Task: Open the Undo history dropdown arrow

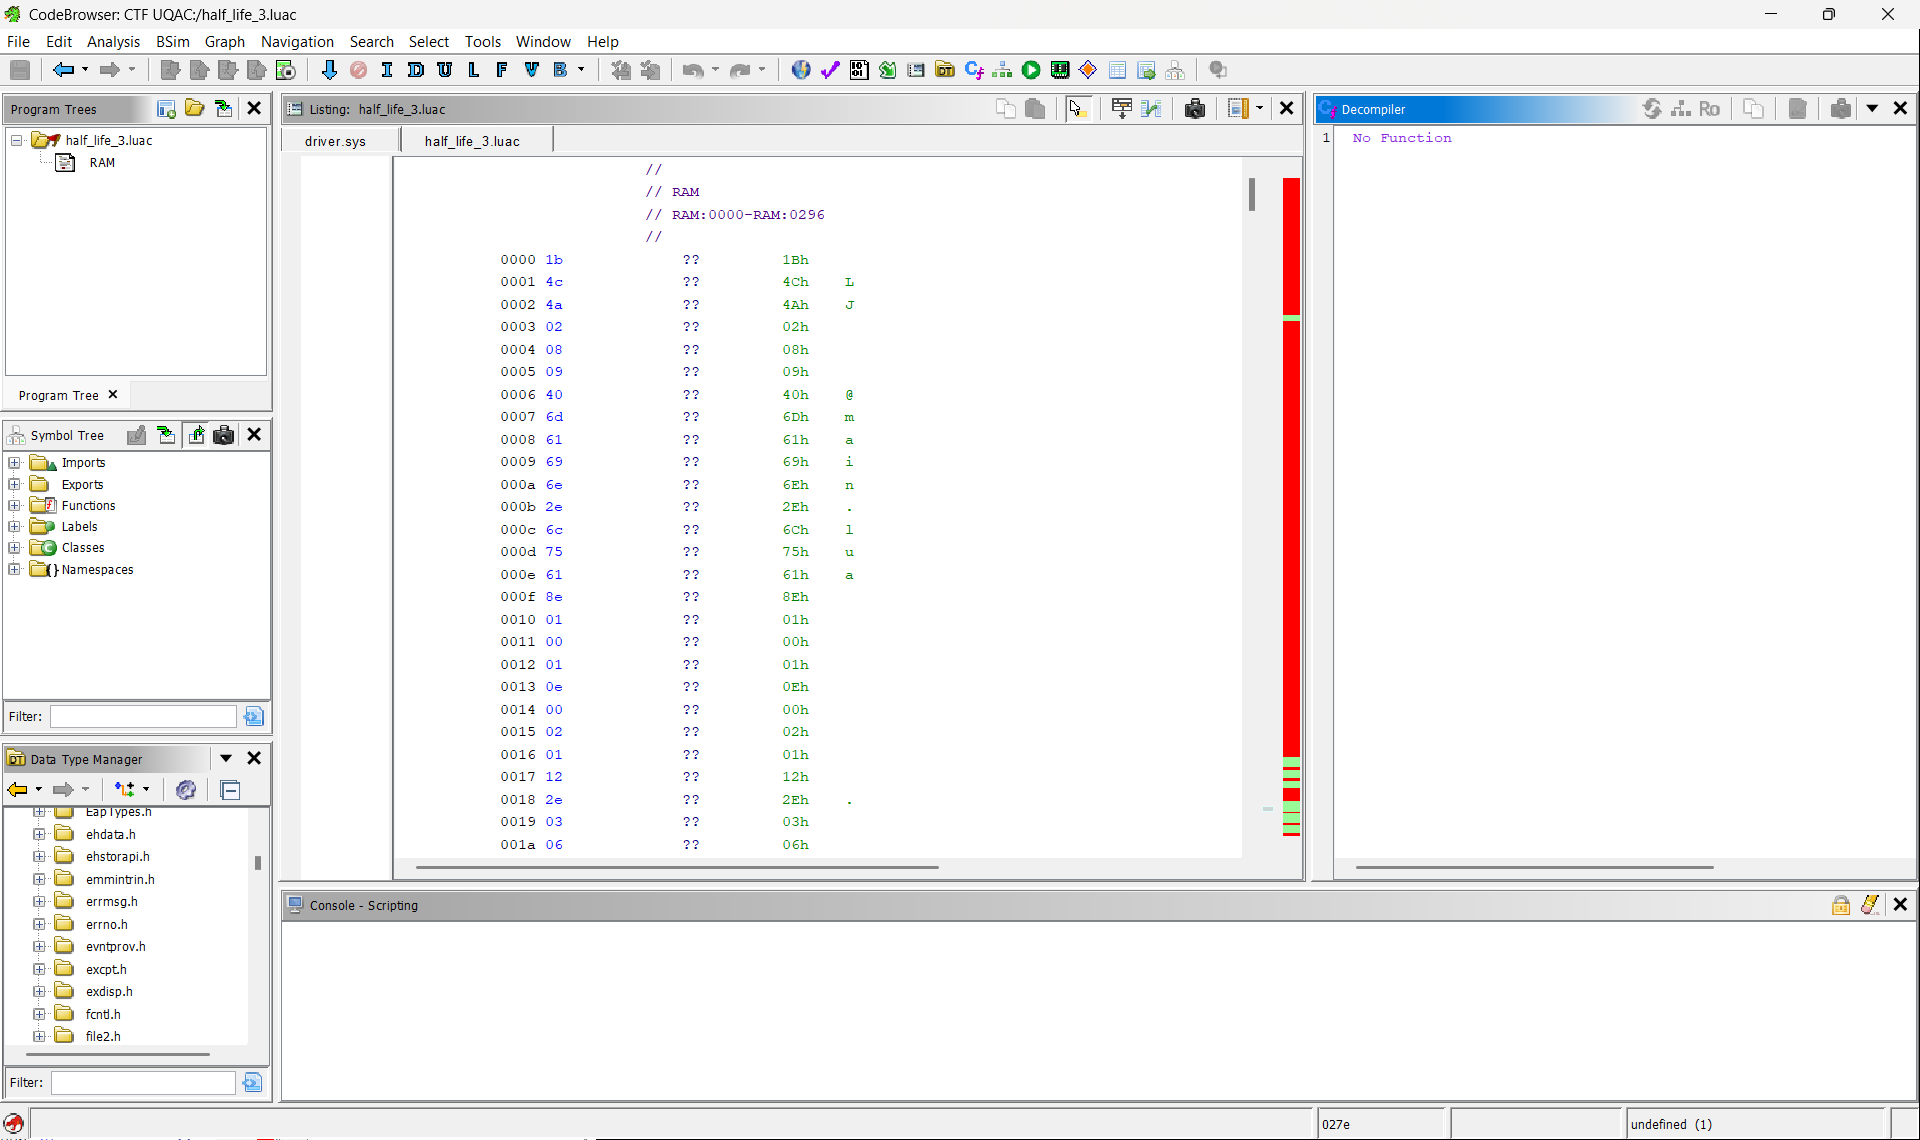Action: point(715,70)
